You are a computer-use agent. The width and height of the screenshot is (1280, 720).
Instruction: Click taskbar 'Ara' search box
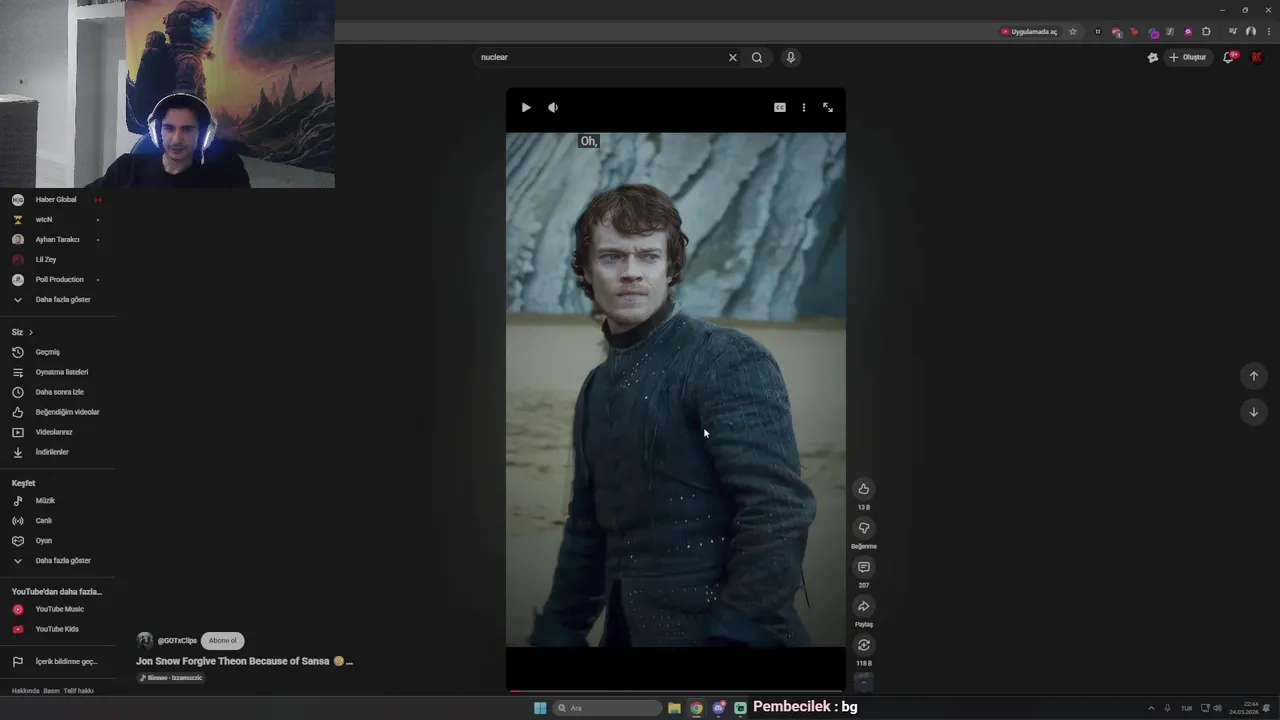coord(608,708)
